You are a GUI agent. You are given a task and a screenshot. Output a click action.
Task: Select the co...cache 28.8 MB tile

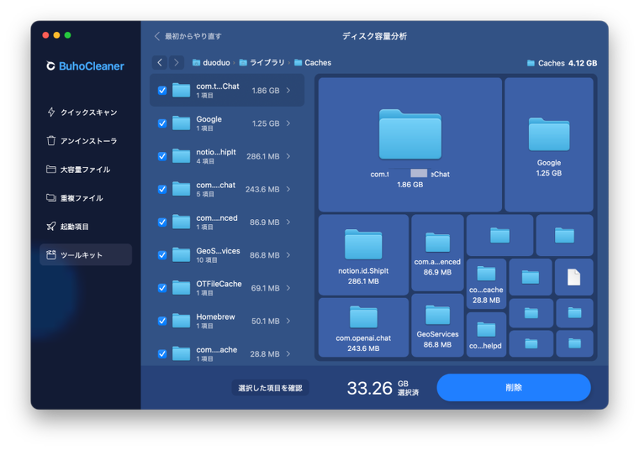point(486,284)
